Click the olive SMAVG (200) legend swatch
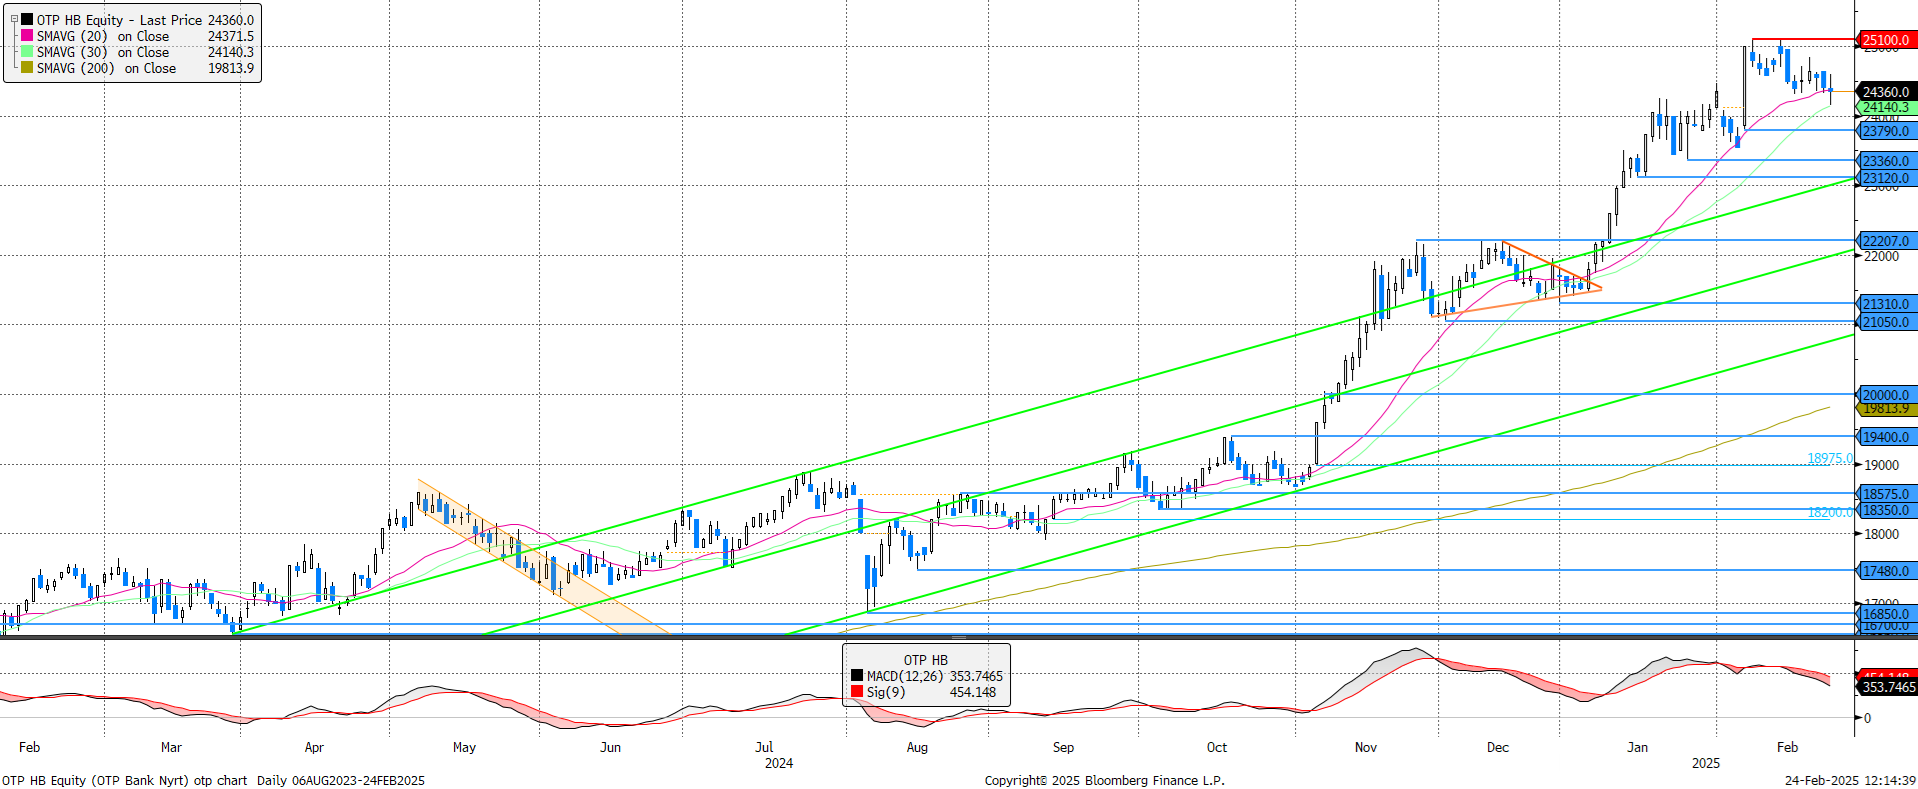This screenshot has height=789, width=1918. tap(27, 67)
